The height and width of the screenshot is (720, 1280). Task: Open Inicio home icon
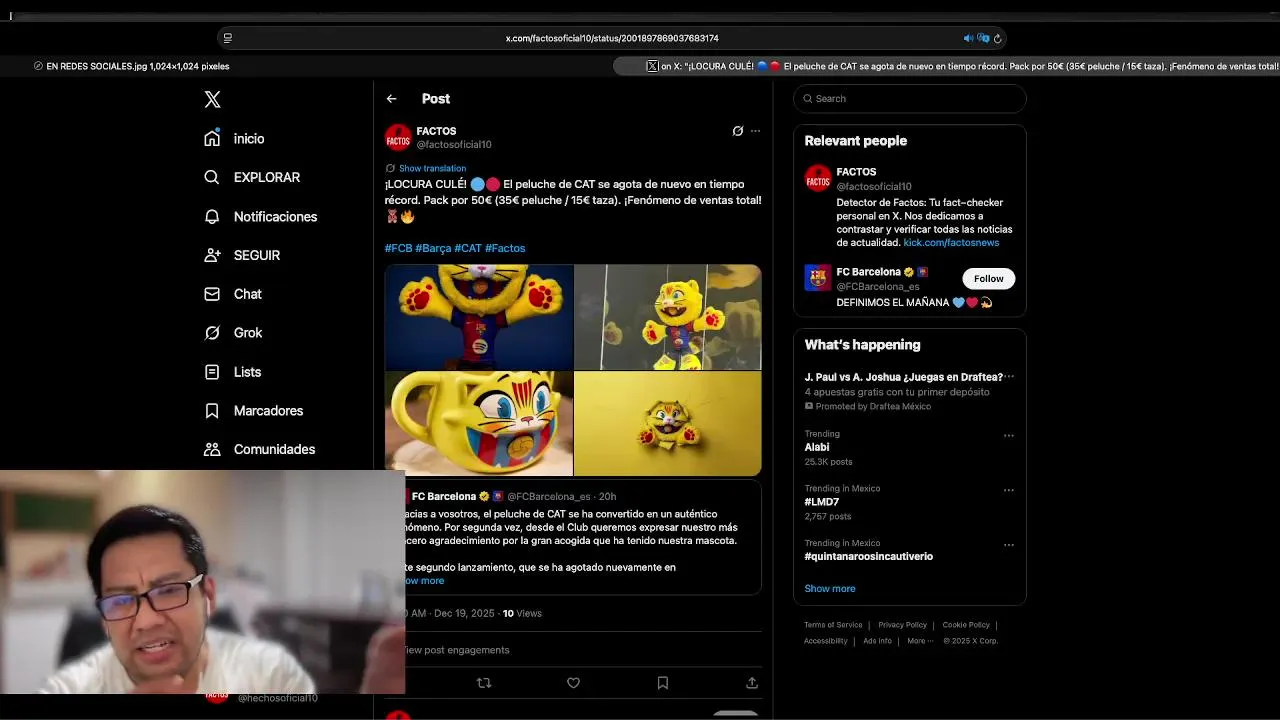point(212,138)
